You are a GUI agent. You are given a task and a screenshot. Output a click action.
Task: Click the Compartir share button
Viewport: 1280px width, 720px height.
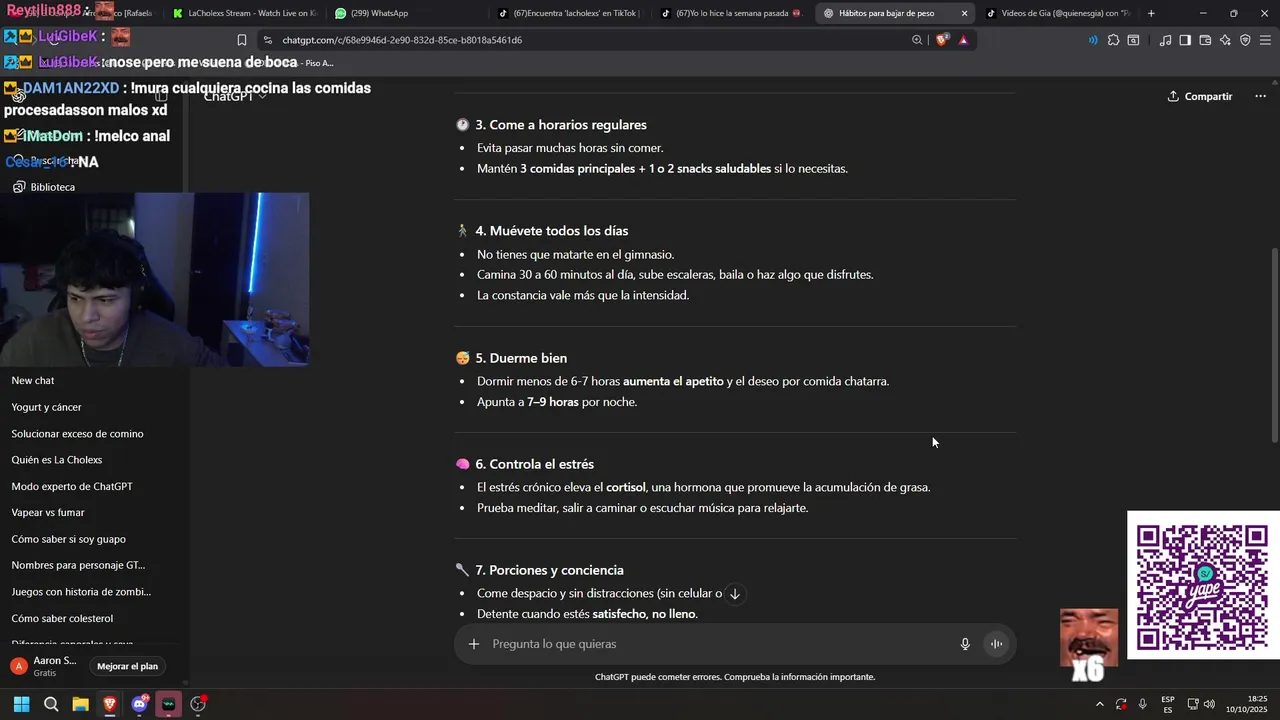1200,96
